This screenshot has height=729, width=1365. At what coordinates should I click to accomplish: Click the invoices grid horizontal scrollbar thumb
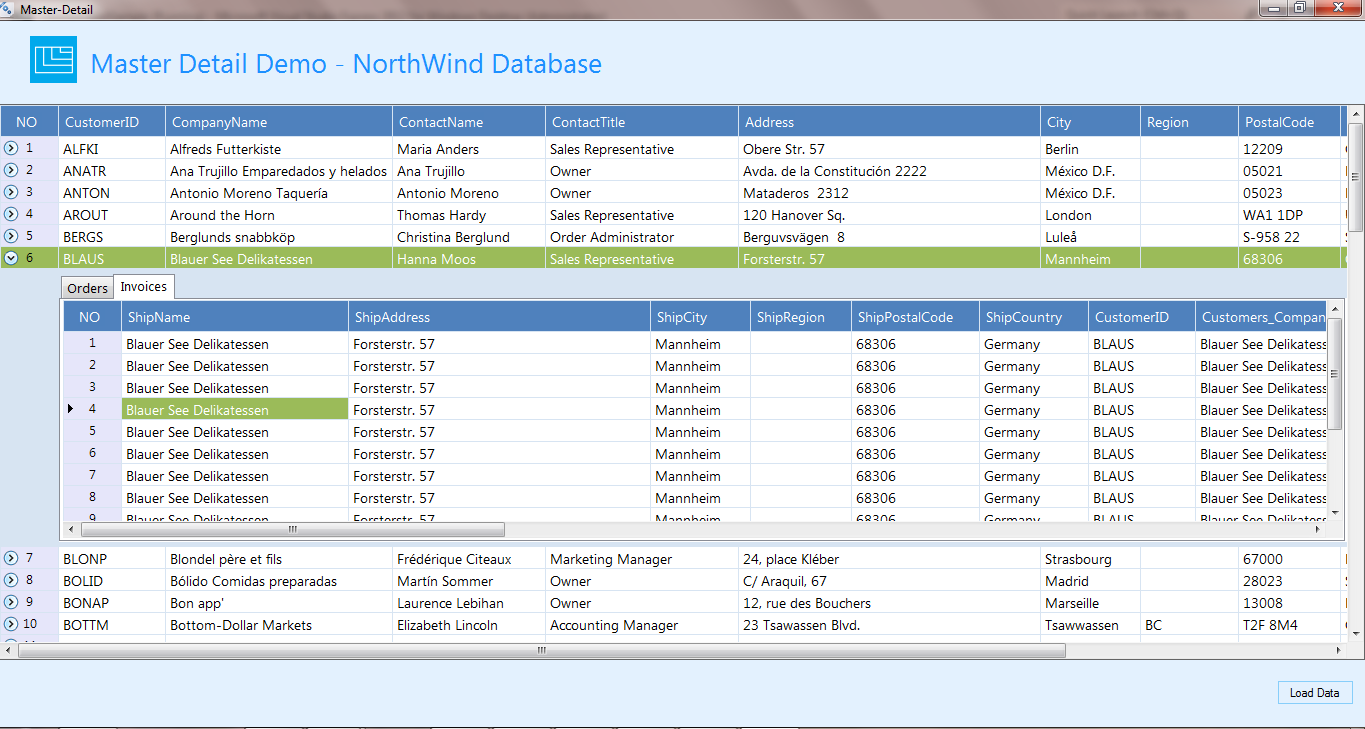tap(292, 529)
